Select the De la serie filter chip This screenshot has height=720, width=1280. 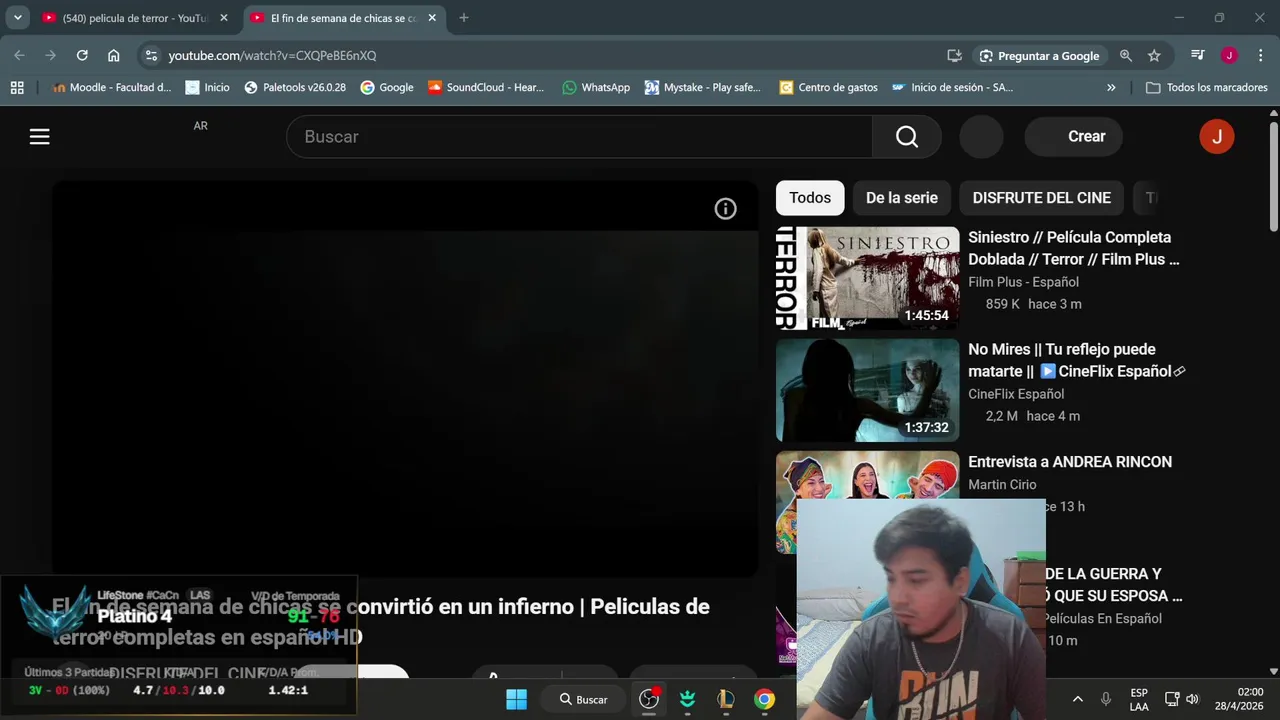[x=902, y=198]
